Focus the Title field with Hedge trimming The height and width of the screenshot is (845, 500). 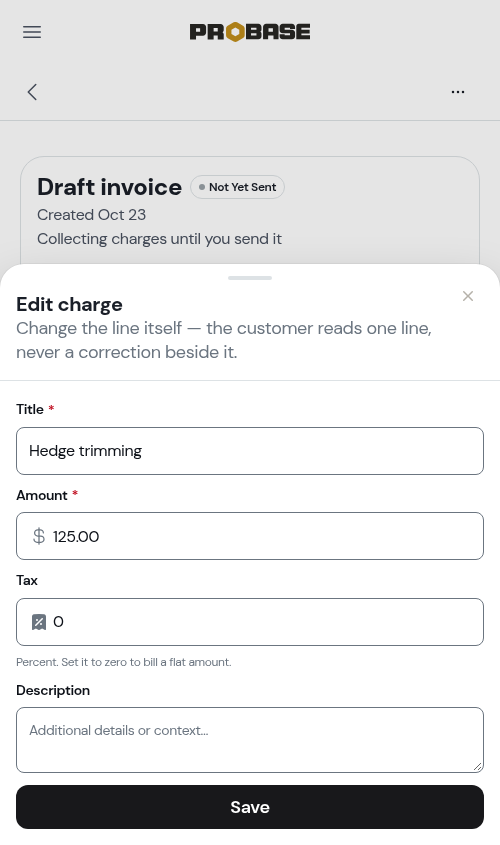coord(250,451)
